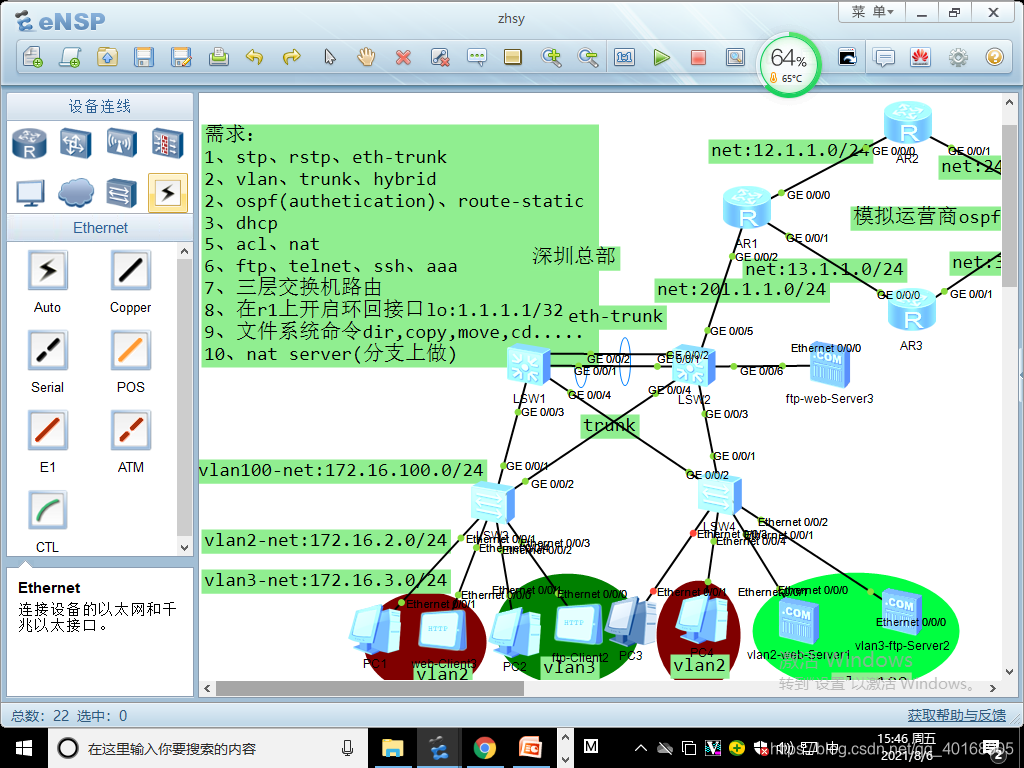This screenshot has height=768, width=1024.
Task: Select the Cloud device category
Action: [x=76, y=193]
